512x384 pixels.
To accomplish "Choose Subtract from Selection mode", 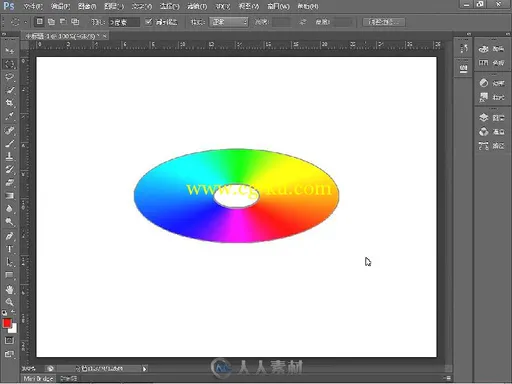I will pyautogui.click(x=63, y=22).
